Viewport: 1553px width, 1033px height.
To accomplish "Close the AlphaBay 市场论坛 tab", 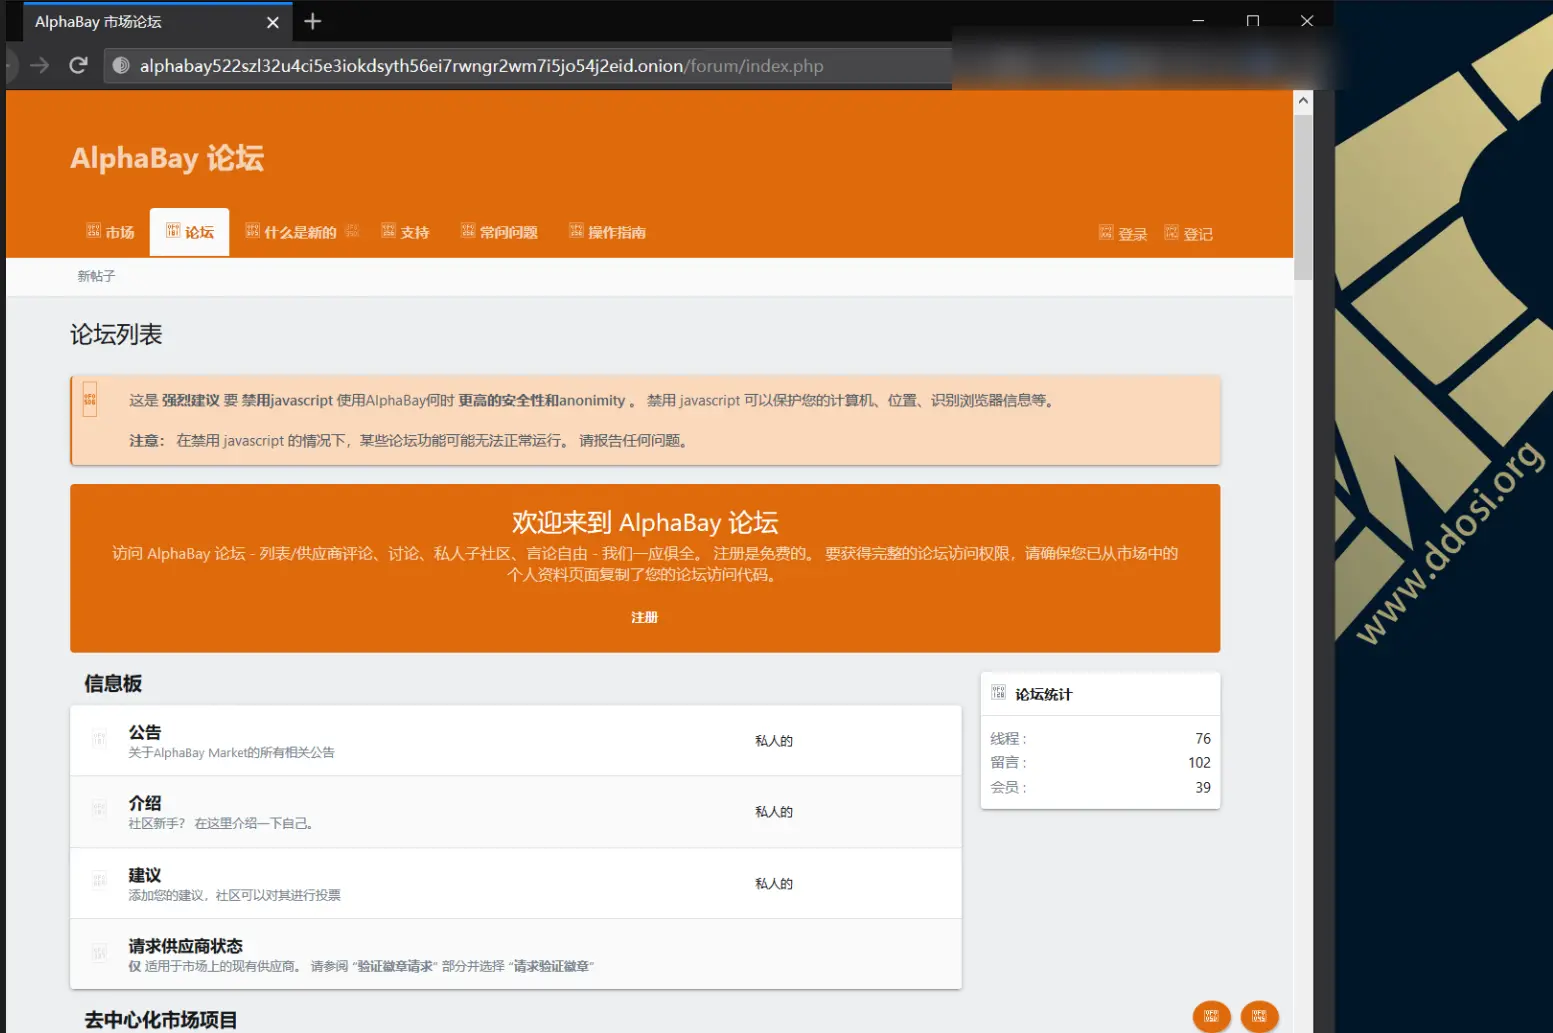I will (273, 22).
